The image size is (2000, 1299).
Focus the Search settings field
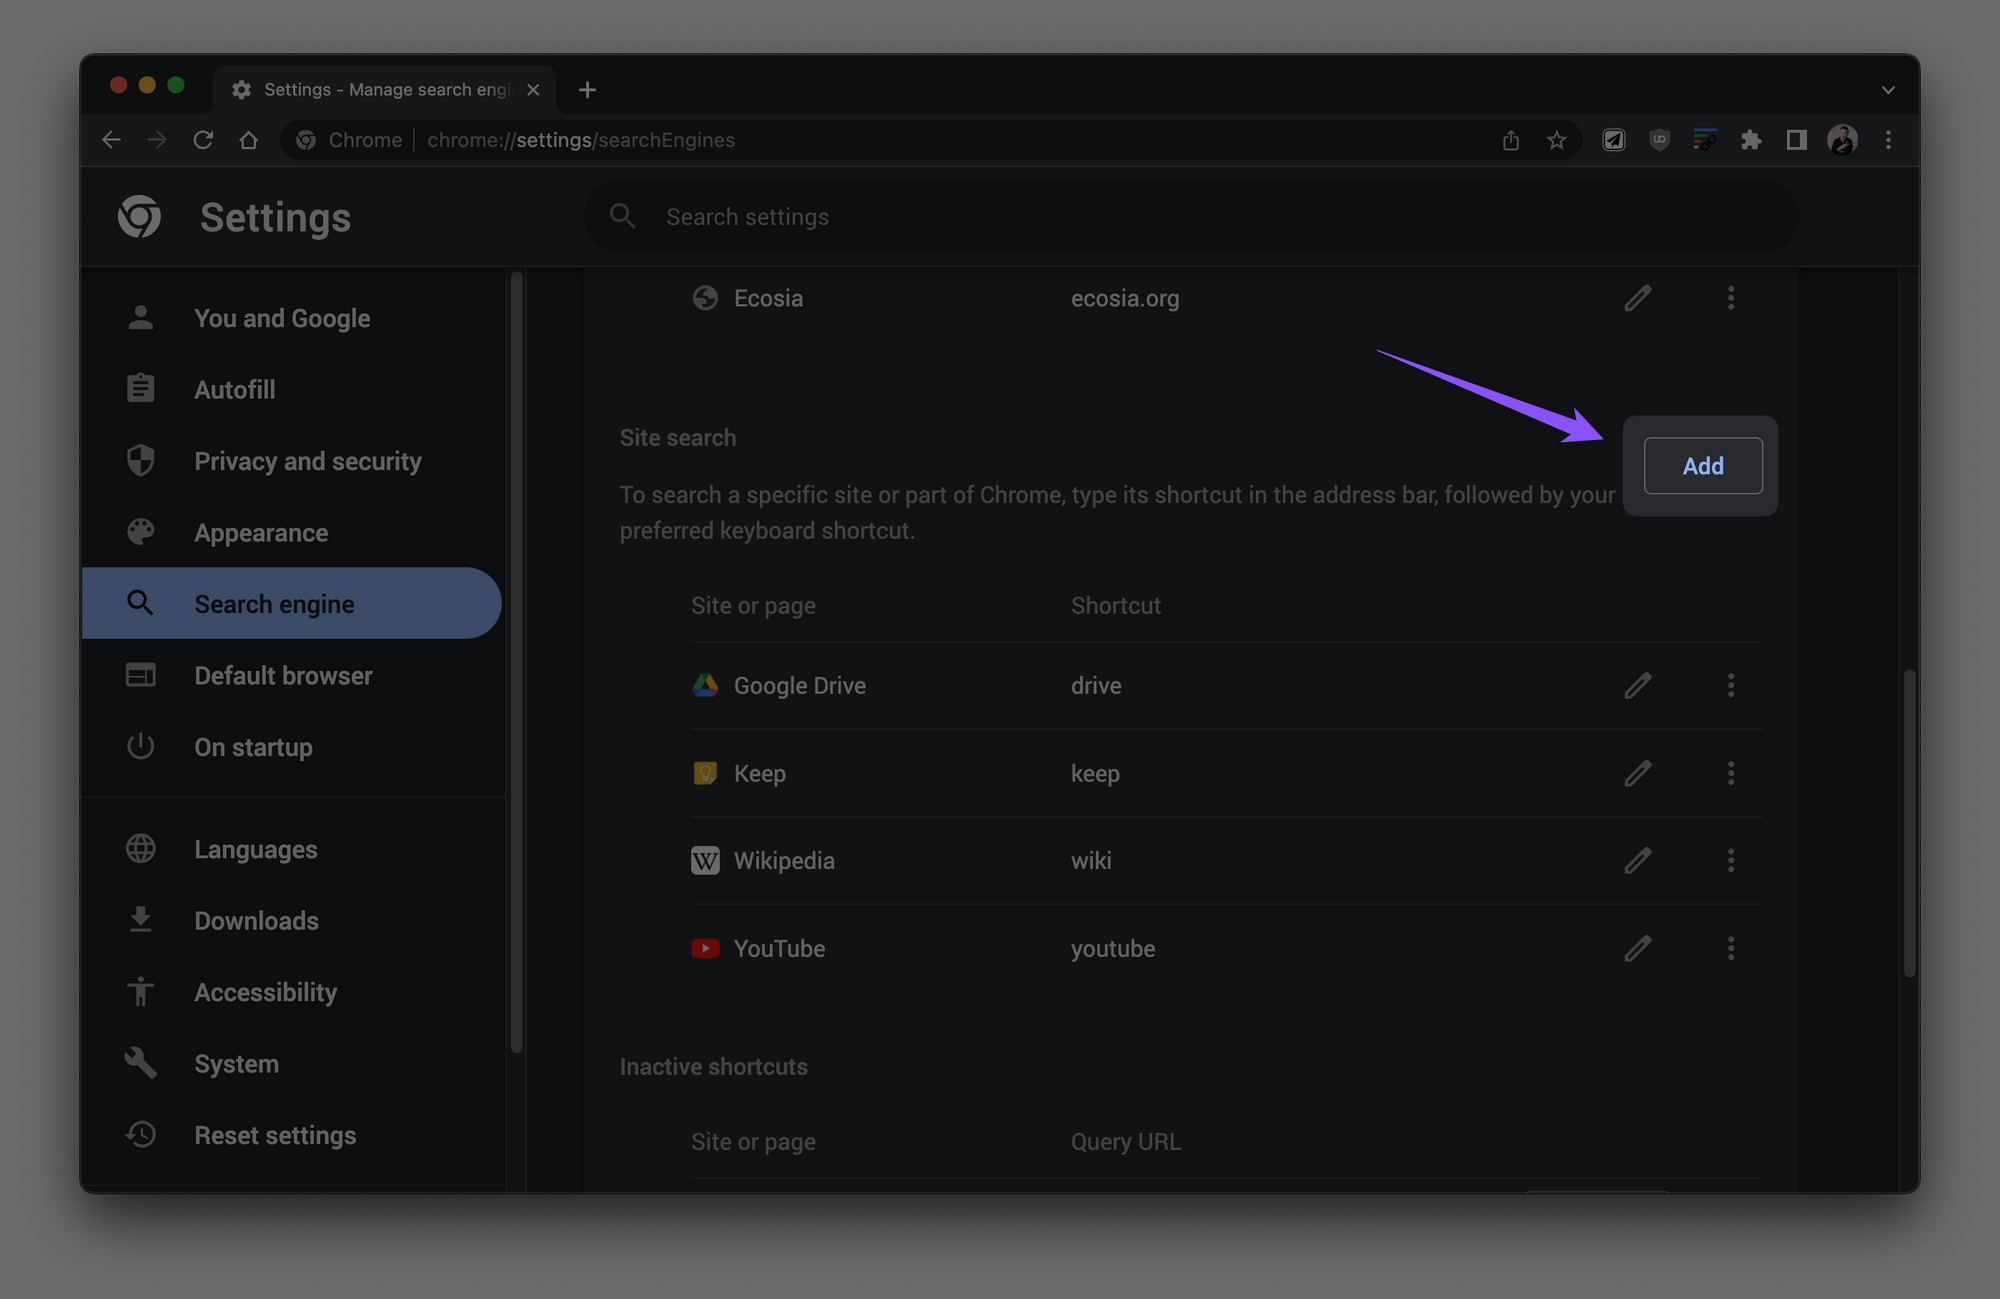pos(1191,217)
